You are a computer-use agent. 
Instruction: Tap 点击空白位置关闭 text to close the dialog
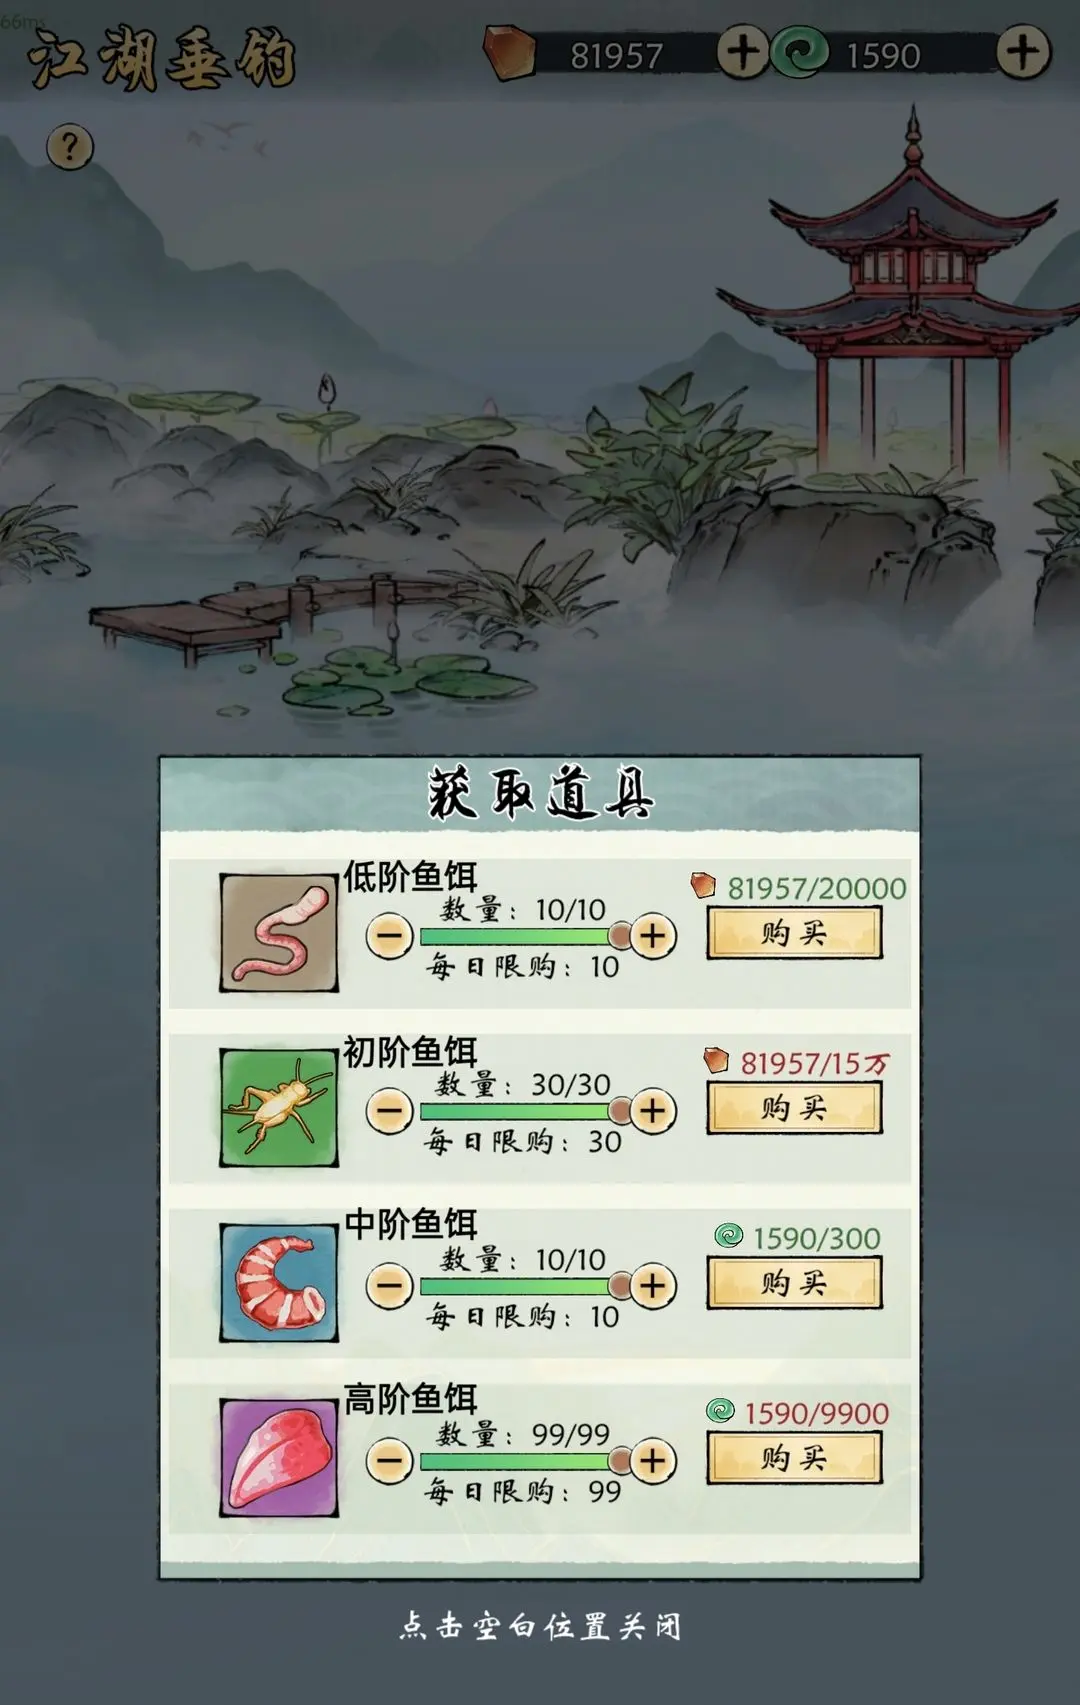[x=540, y=1626]
